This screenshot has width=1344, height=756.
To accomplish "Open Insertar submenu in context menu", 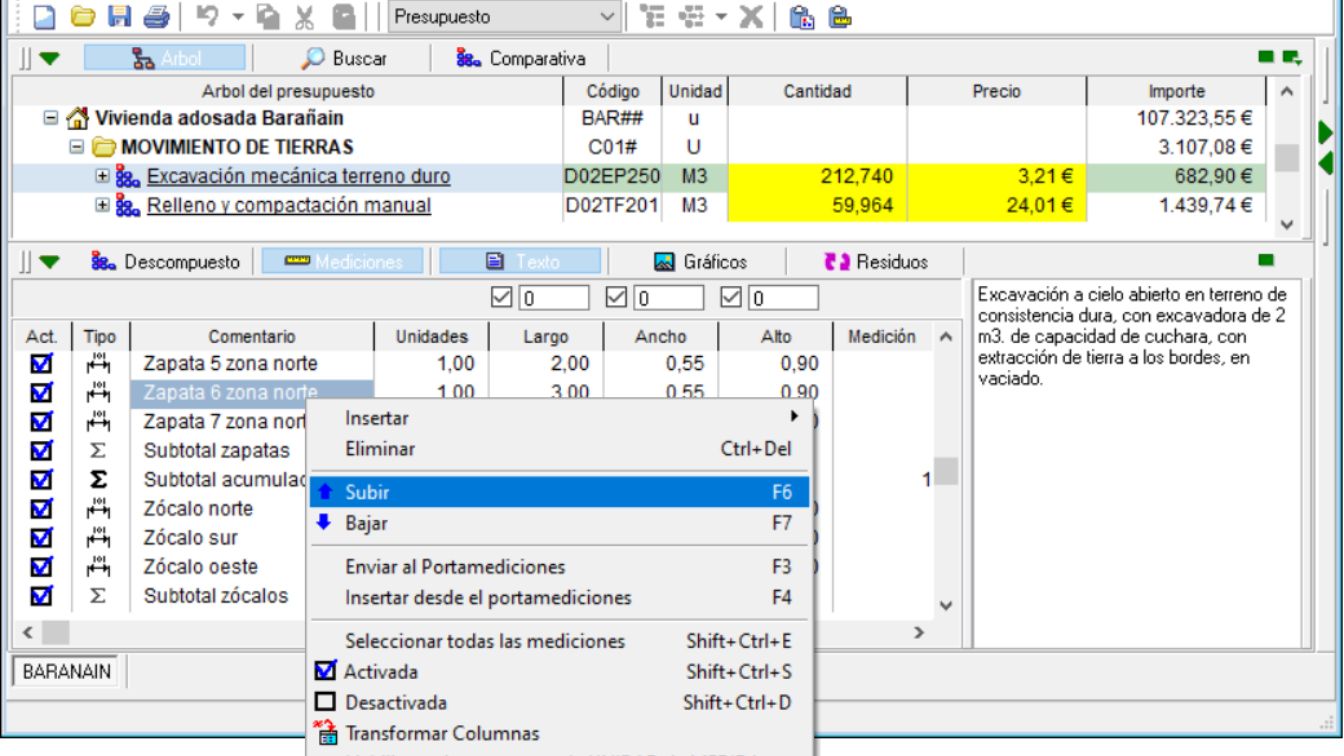I will coord(559,418).
